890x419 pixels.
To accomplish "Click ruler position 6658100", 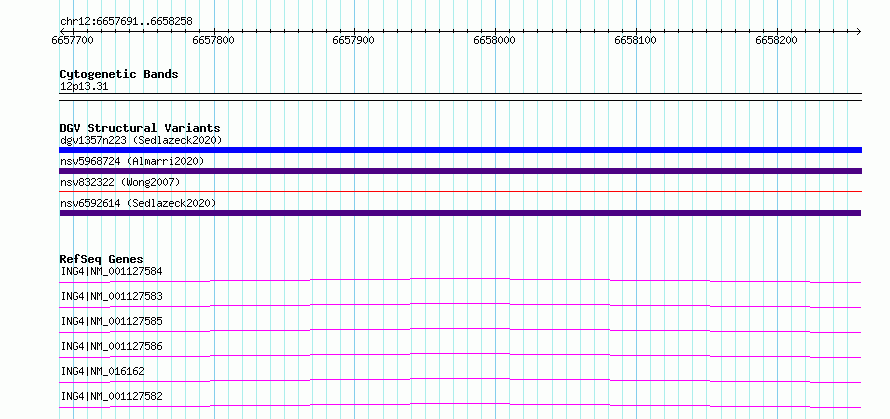I will click(x=636, y=40).
